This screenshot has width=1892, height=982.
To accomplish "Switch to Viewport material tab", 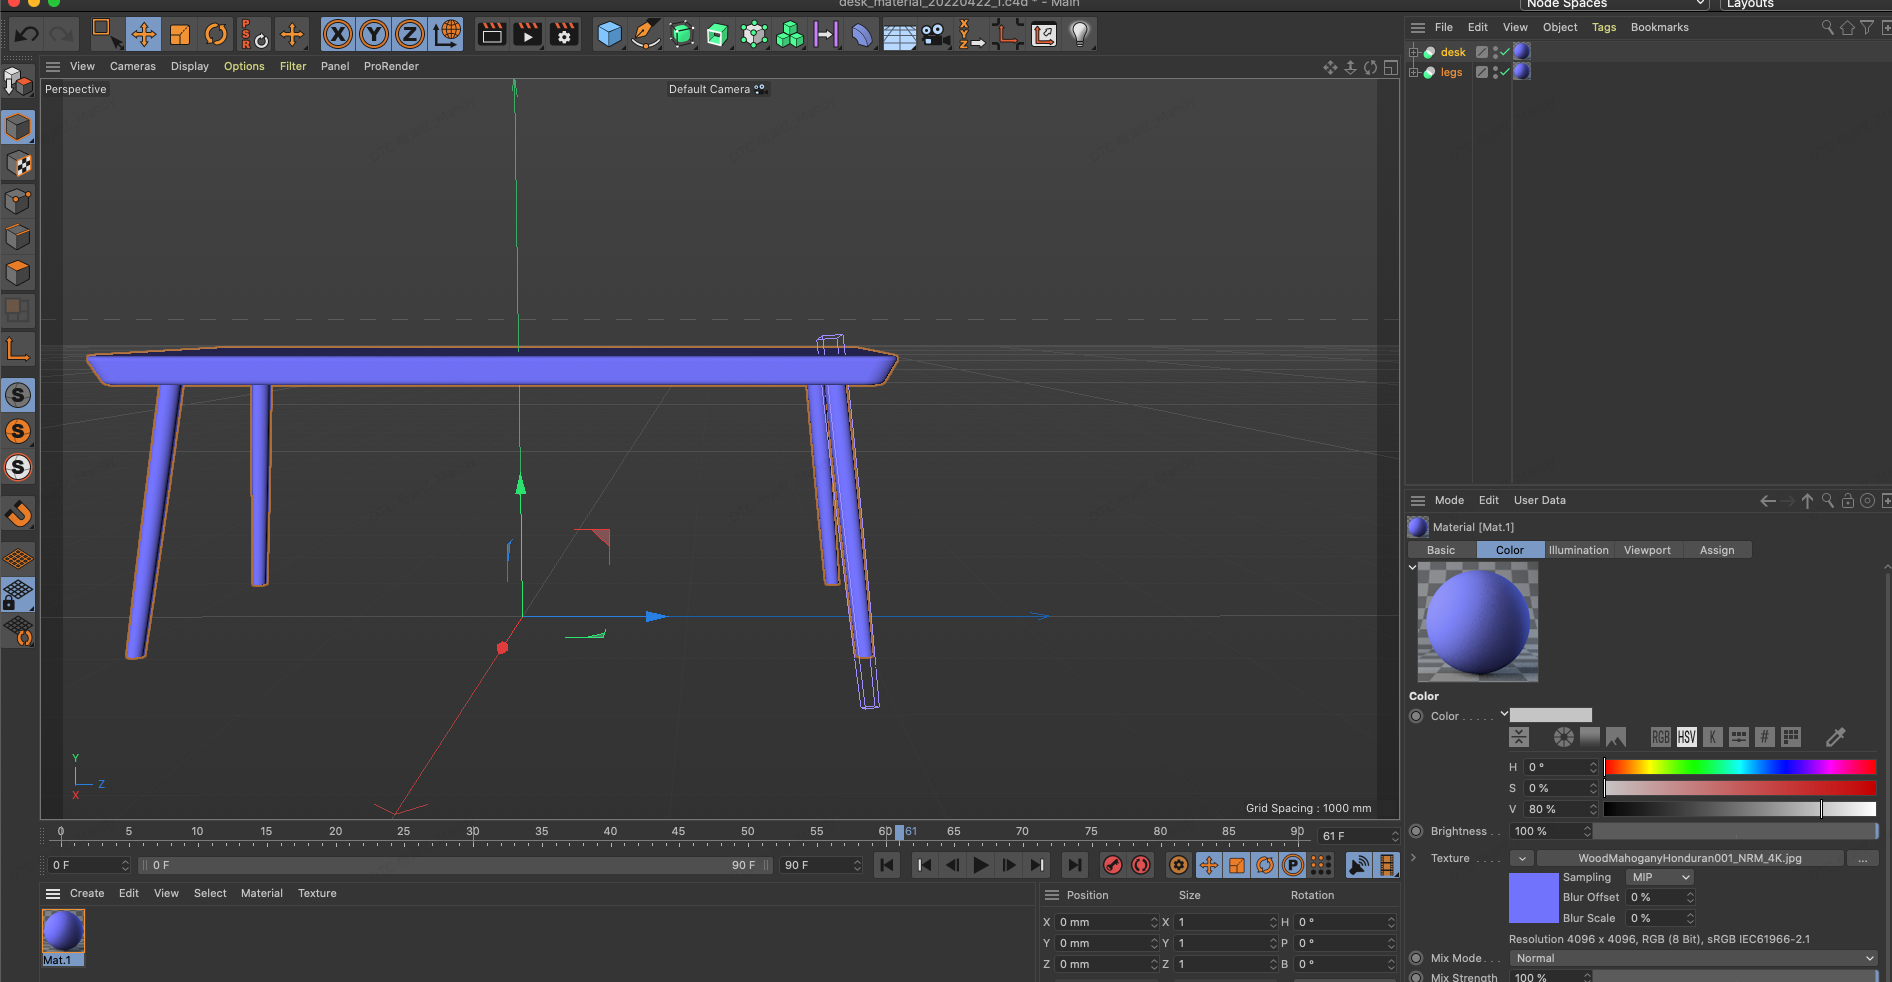I will (x=1647, y=550).
